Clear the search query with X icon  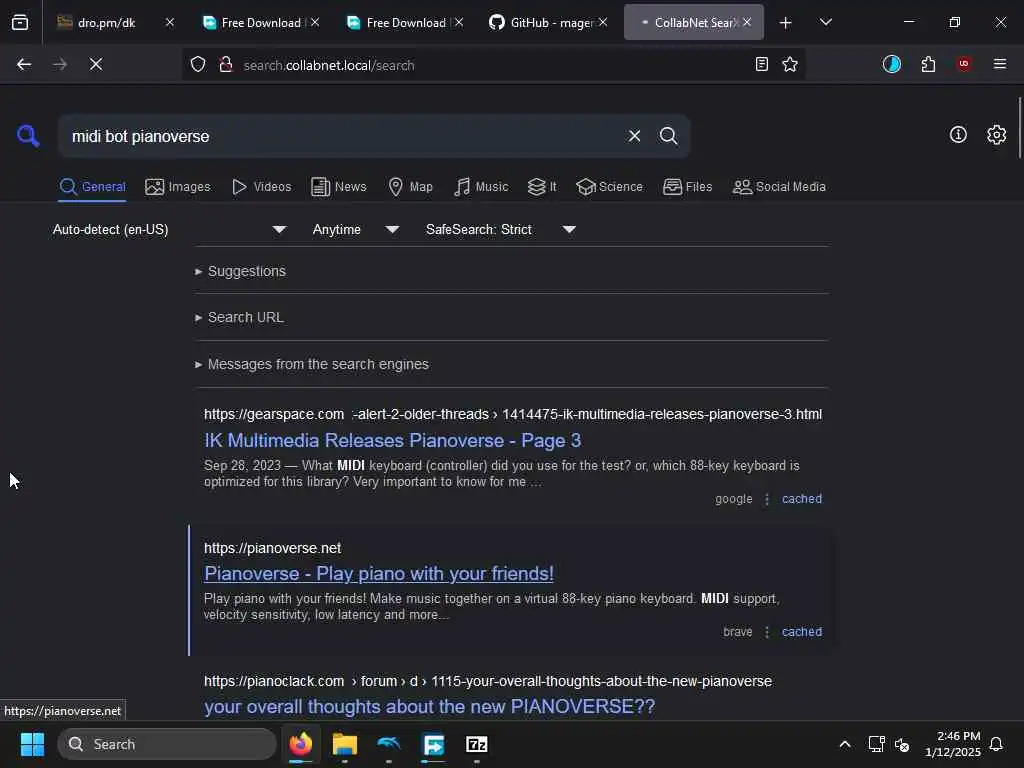tap(634, 136)
